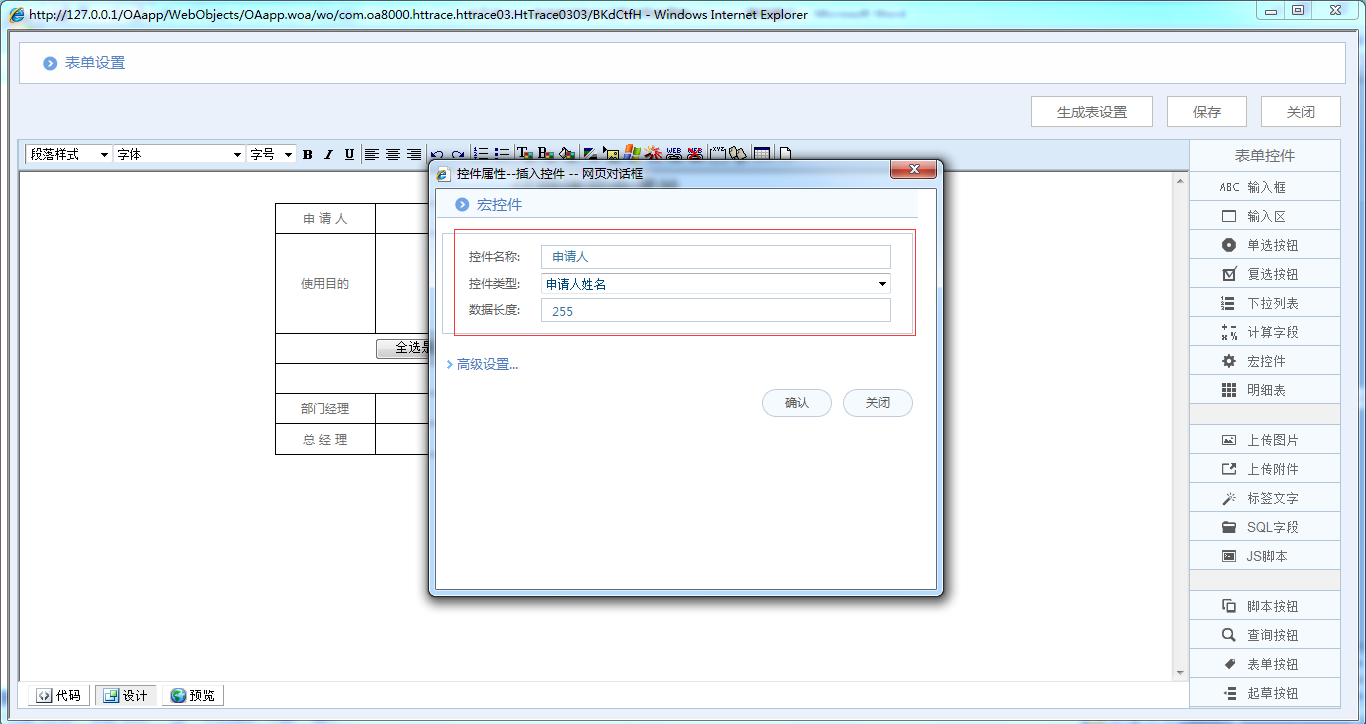The image size is (1366, 724).
Task: Switch to the 代码 code view tab
Action: click(x=58, y=695)
